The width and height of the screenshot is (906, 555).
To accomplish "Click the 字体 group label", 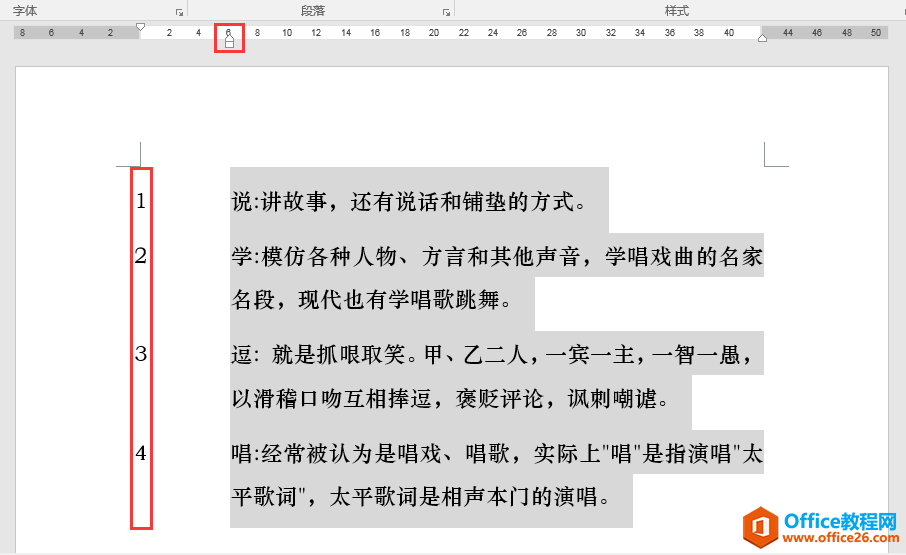I will [x=25, y=11].
